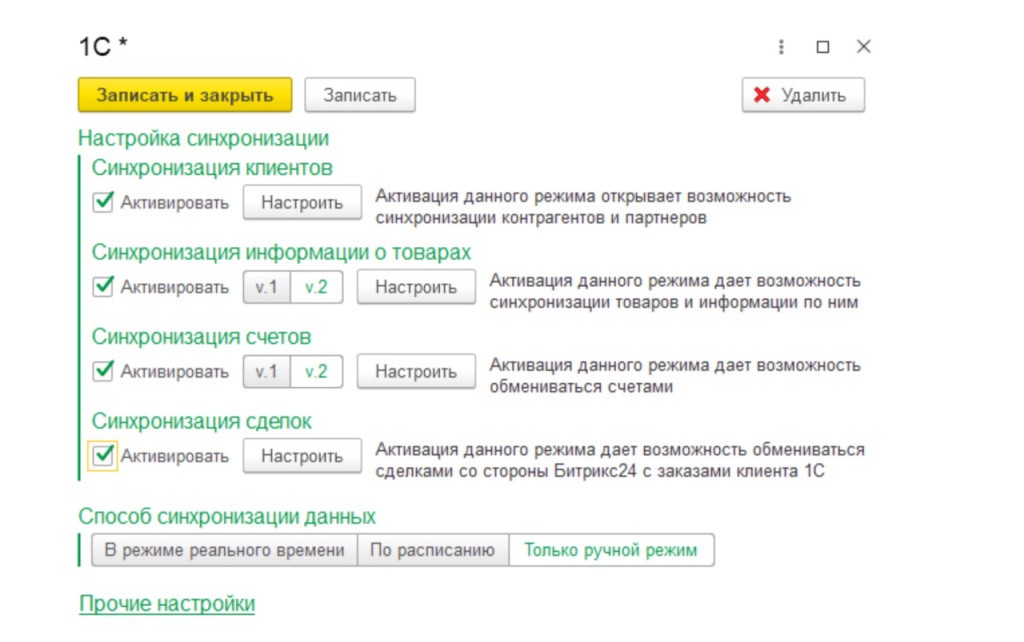Open Настроить for Синхронизация счетов
This screenshot has width=1024, height=642.
click(415, 371)
